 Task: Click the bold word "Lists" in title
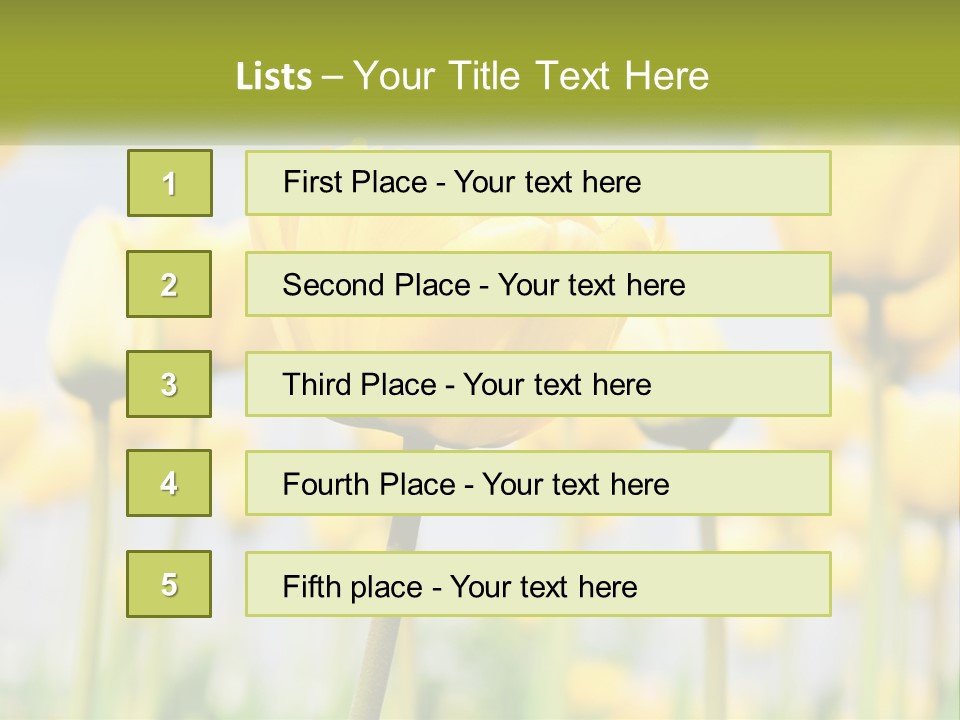[274, 76]
